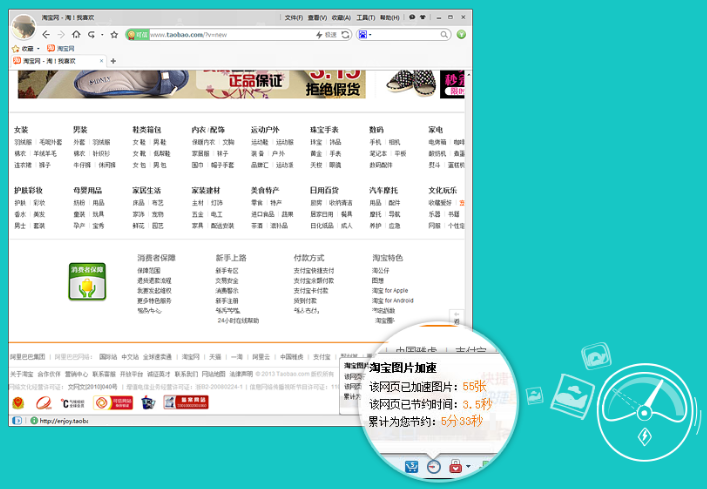707x489 pixels.
Task: Expand the dropdown beside the restore arrow
Action: tap(102, 35)
